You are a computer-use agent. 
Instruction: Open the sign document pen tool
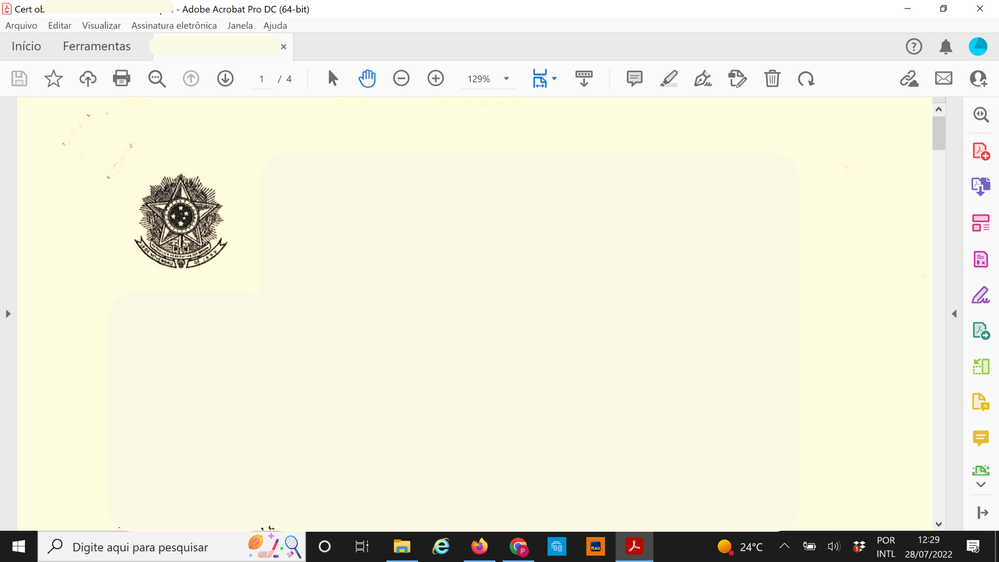click(703, 78)
